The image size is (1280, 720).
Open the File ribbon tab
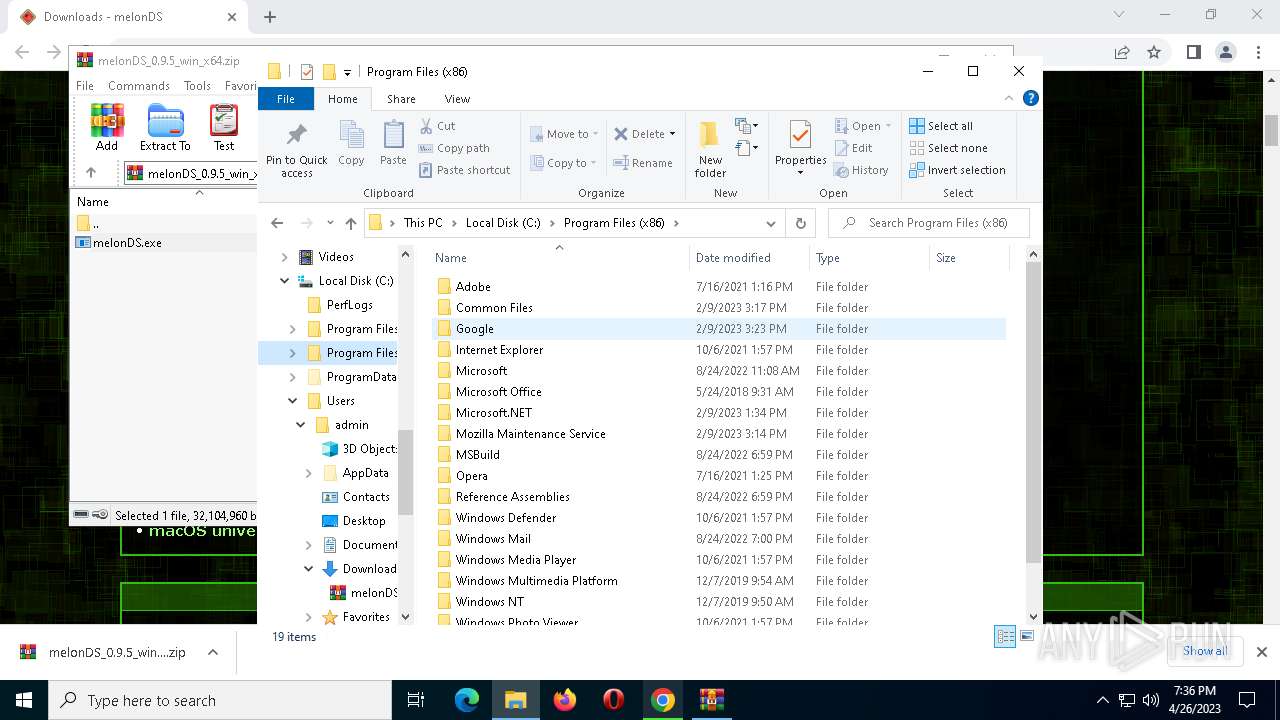coord(285,99)
